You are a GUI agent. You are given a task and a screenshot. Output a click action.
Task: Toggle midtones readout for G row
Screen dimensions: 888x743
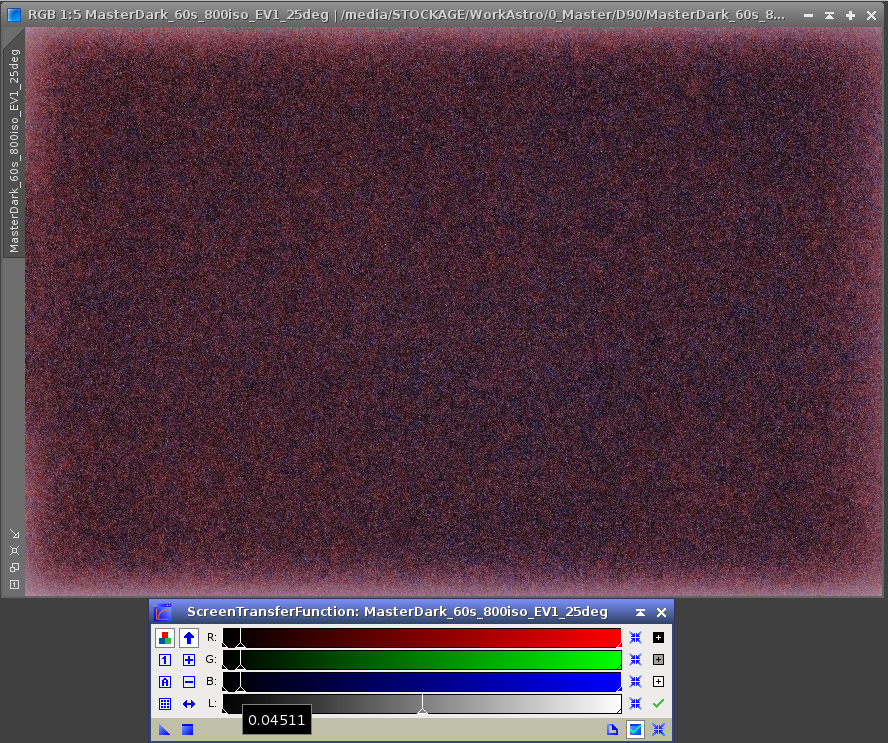pyautogui.click(x=658, y=660)
